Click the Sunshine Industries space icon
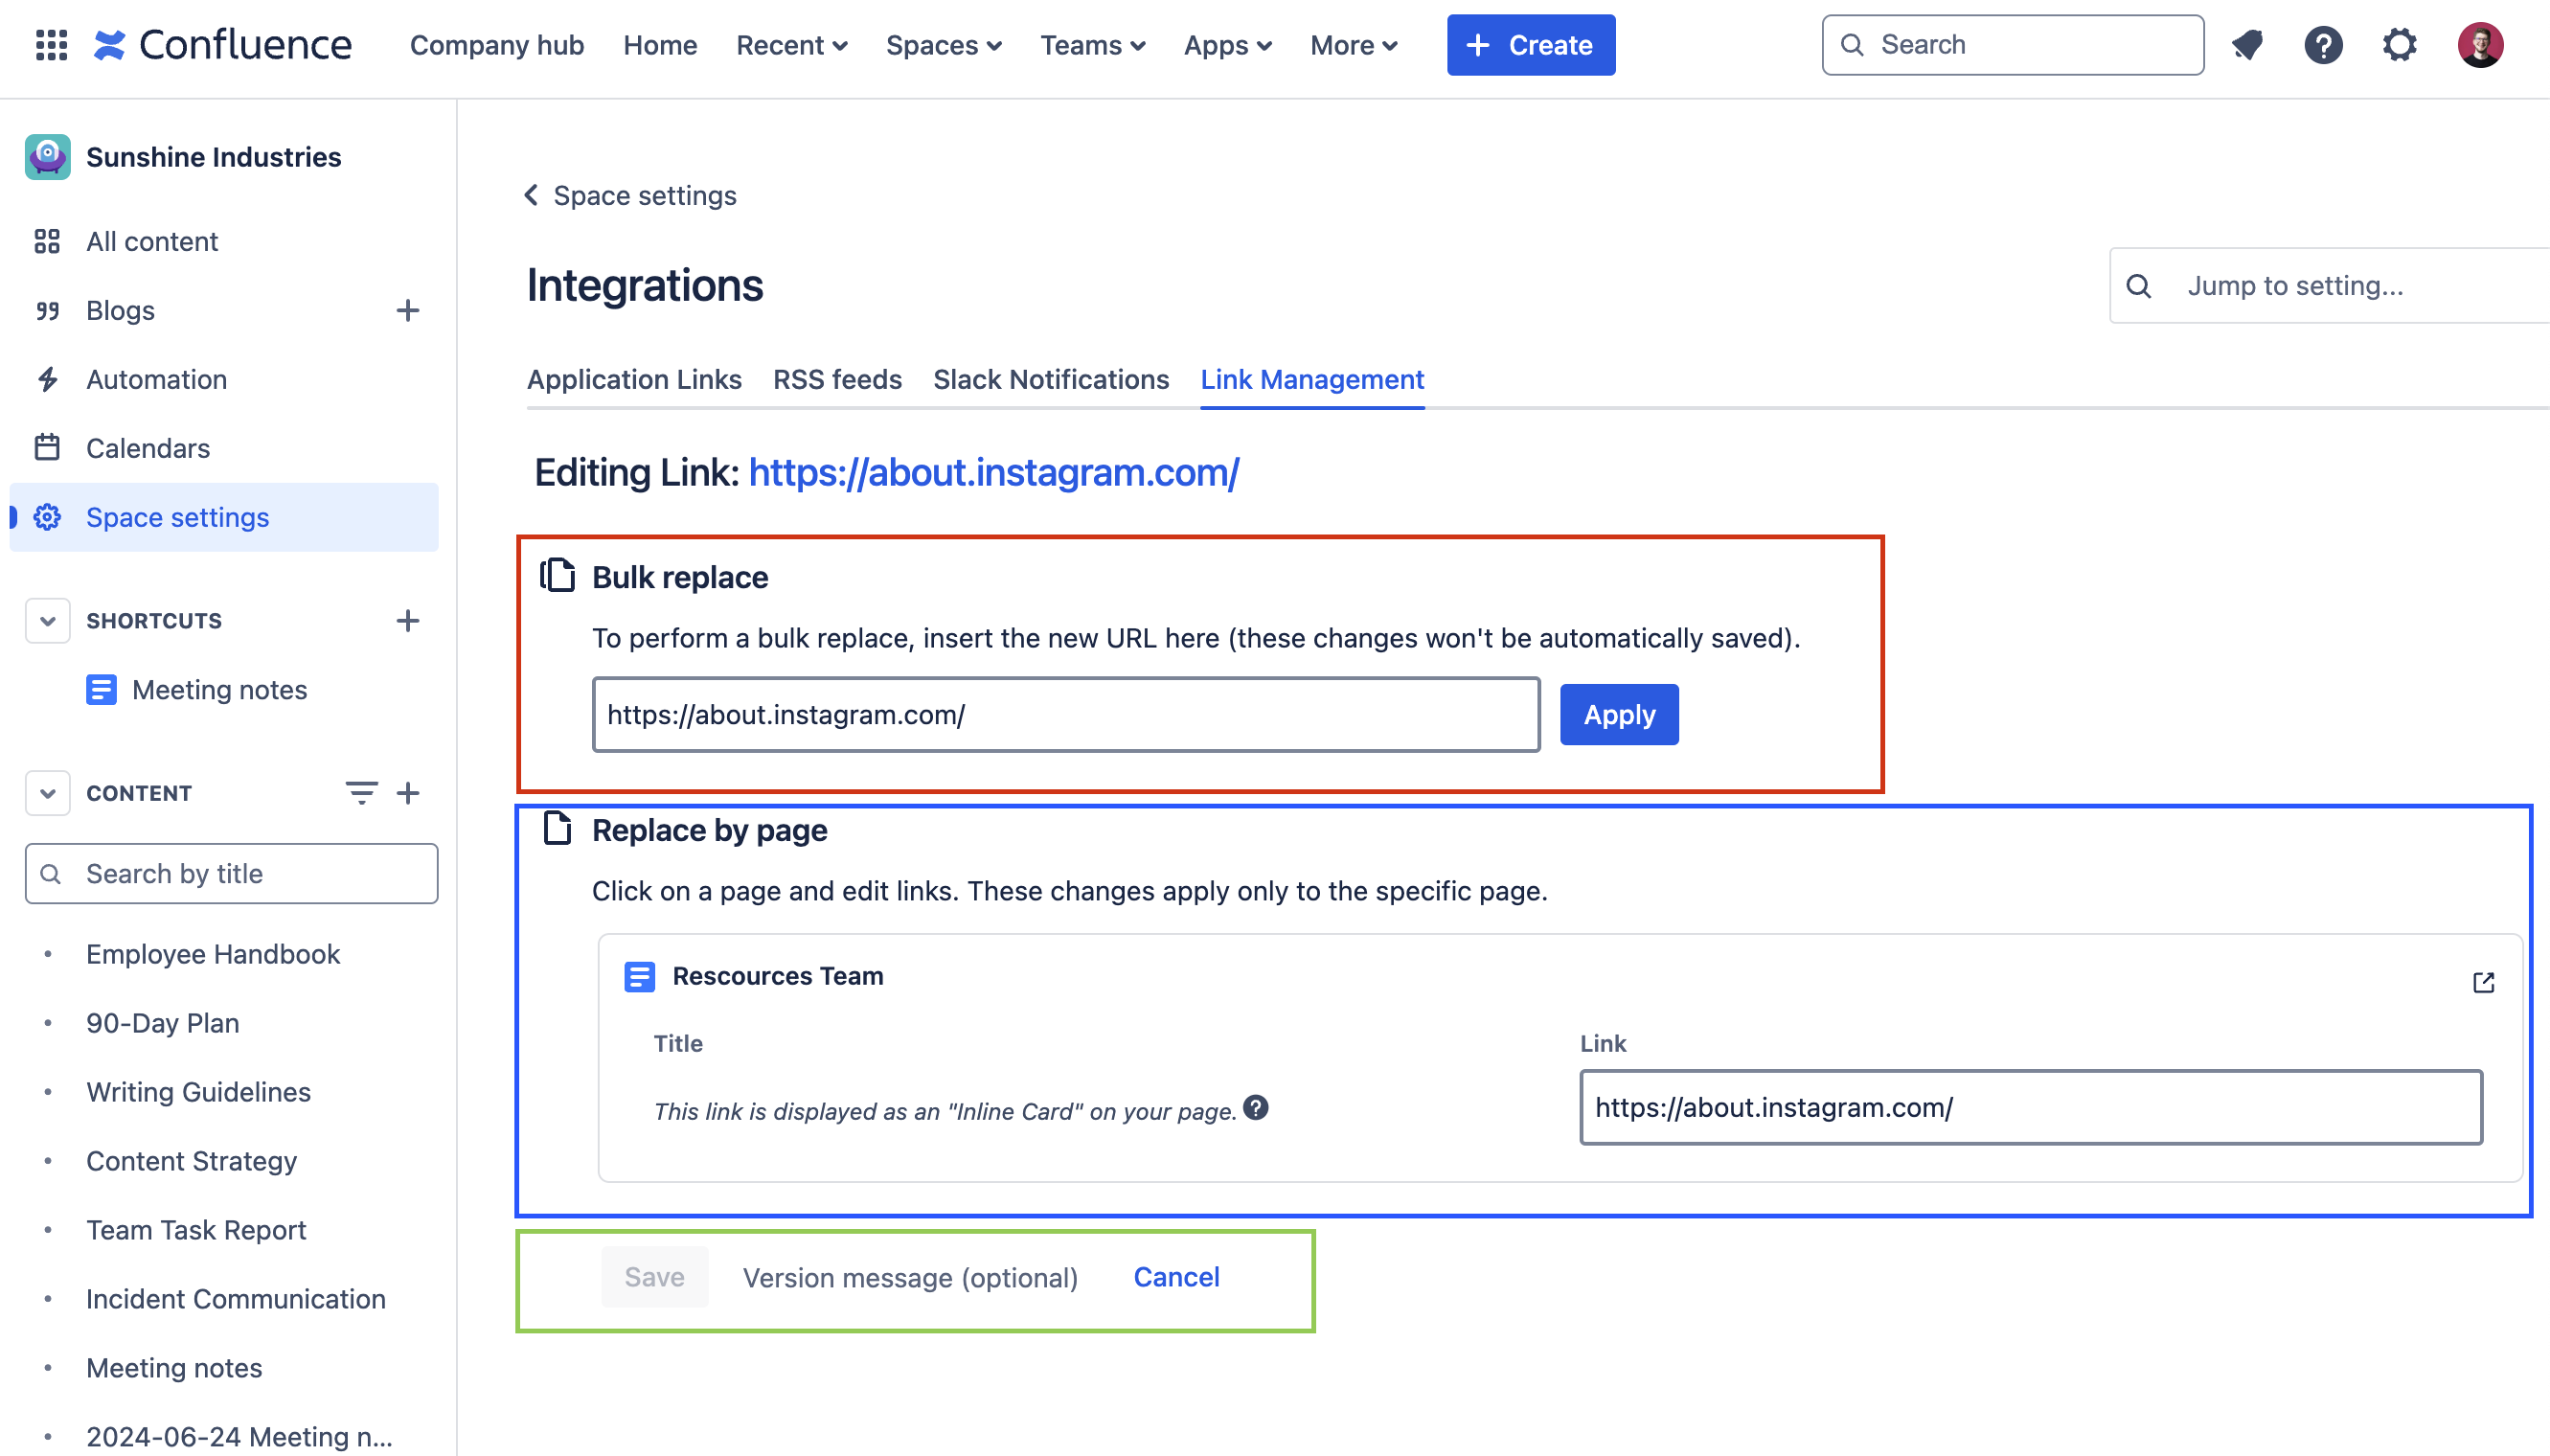The height and width of the screenshot is (1456, 2550). [47, 157]
